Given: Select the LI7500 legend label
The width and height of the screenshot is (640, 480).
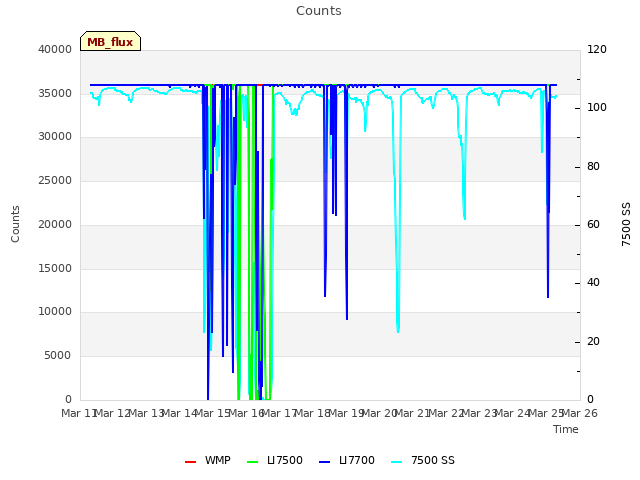Looking at the screenshot, I should click(x=285, y=460).
